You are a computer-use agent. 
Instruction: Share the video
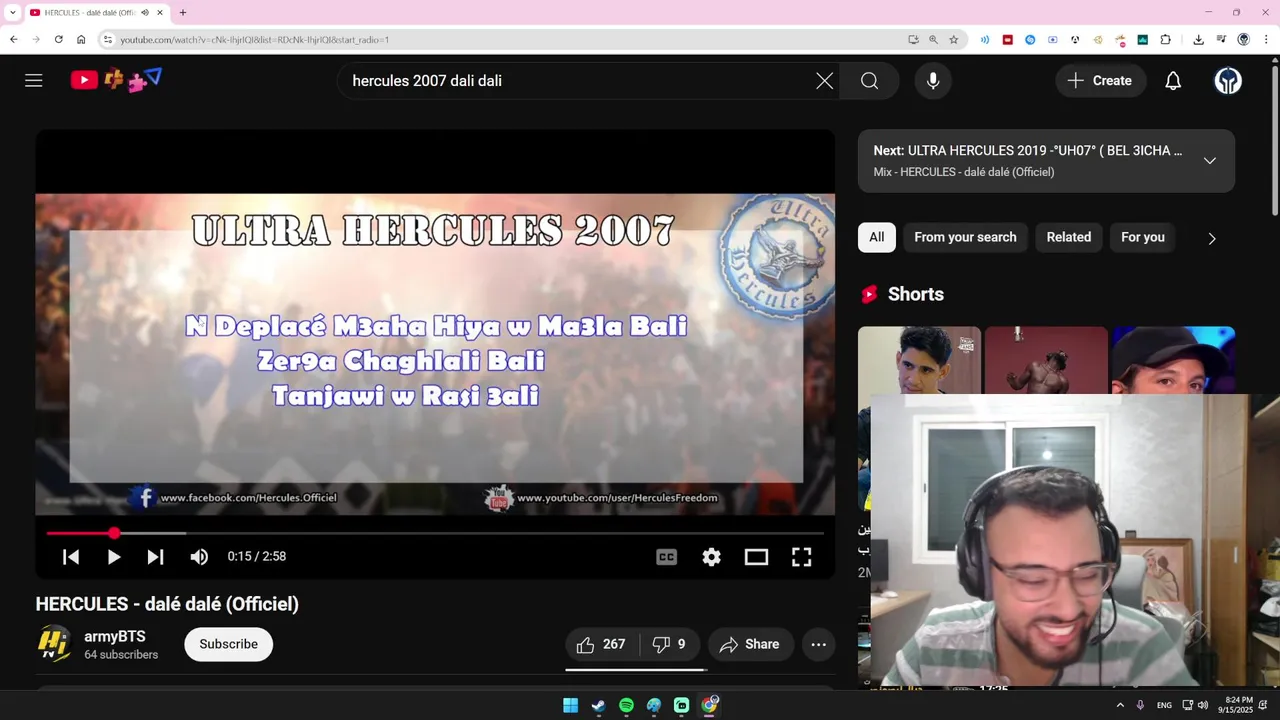[750, 645]
